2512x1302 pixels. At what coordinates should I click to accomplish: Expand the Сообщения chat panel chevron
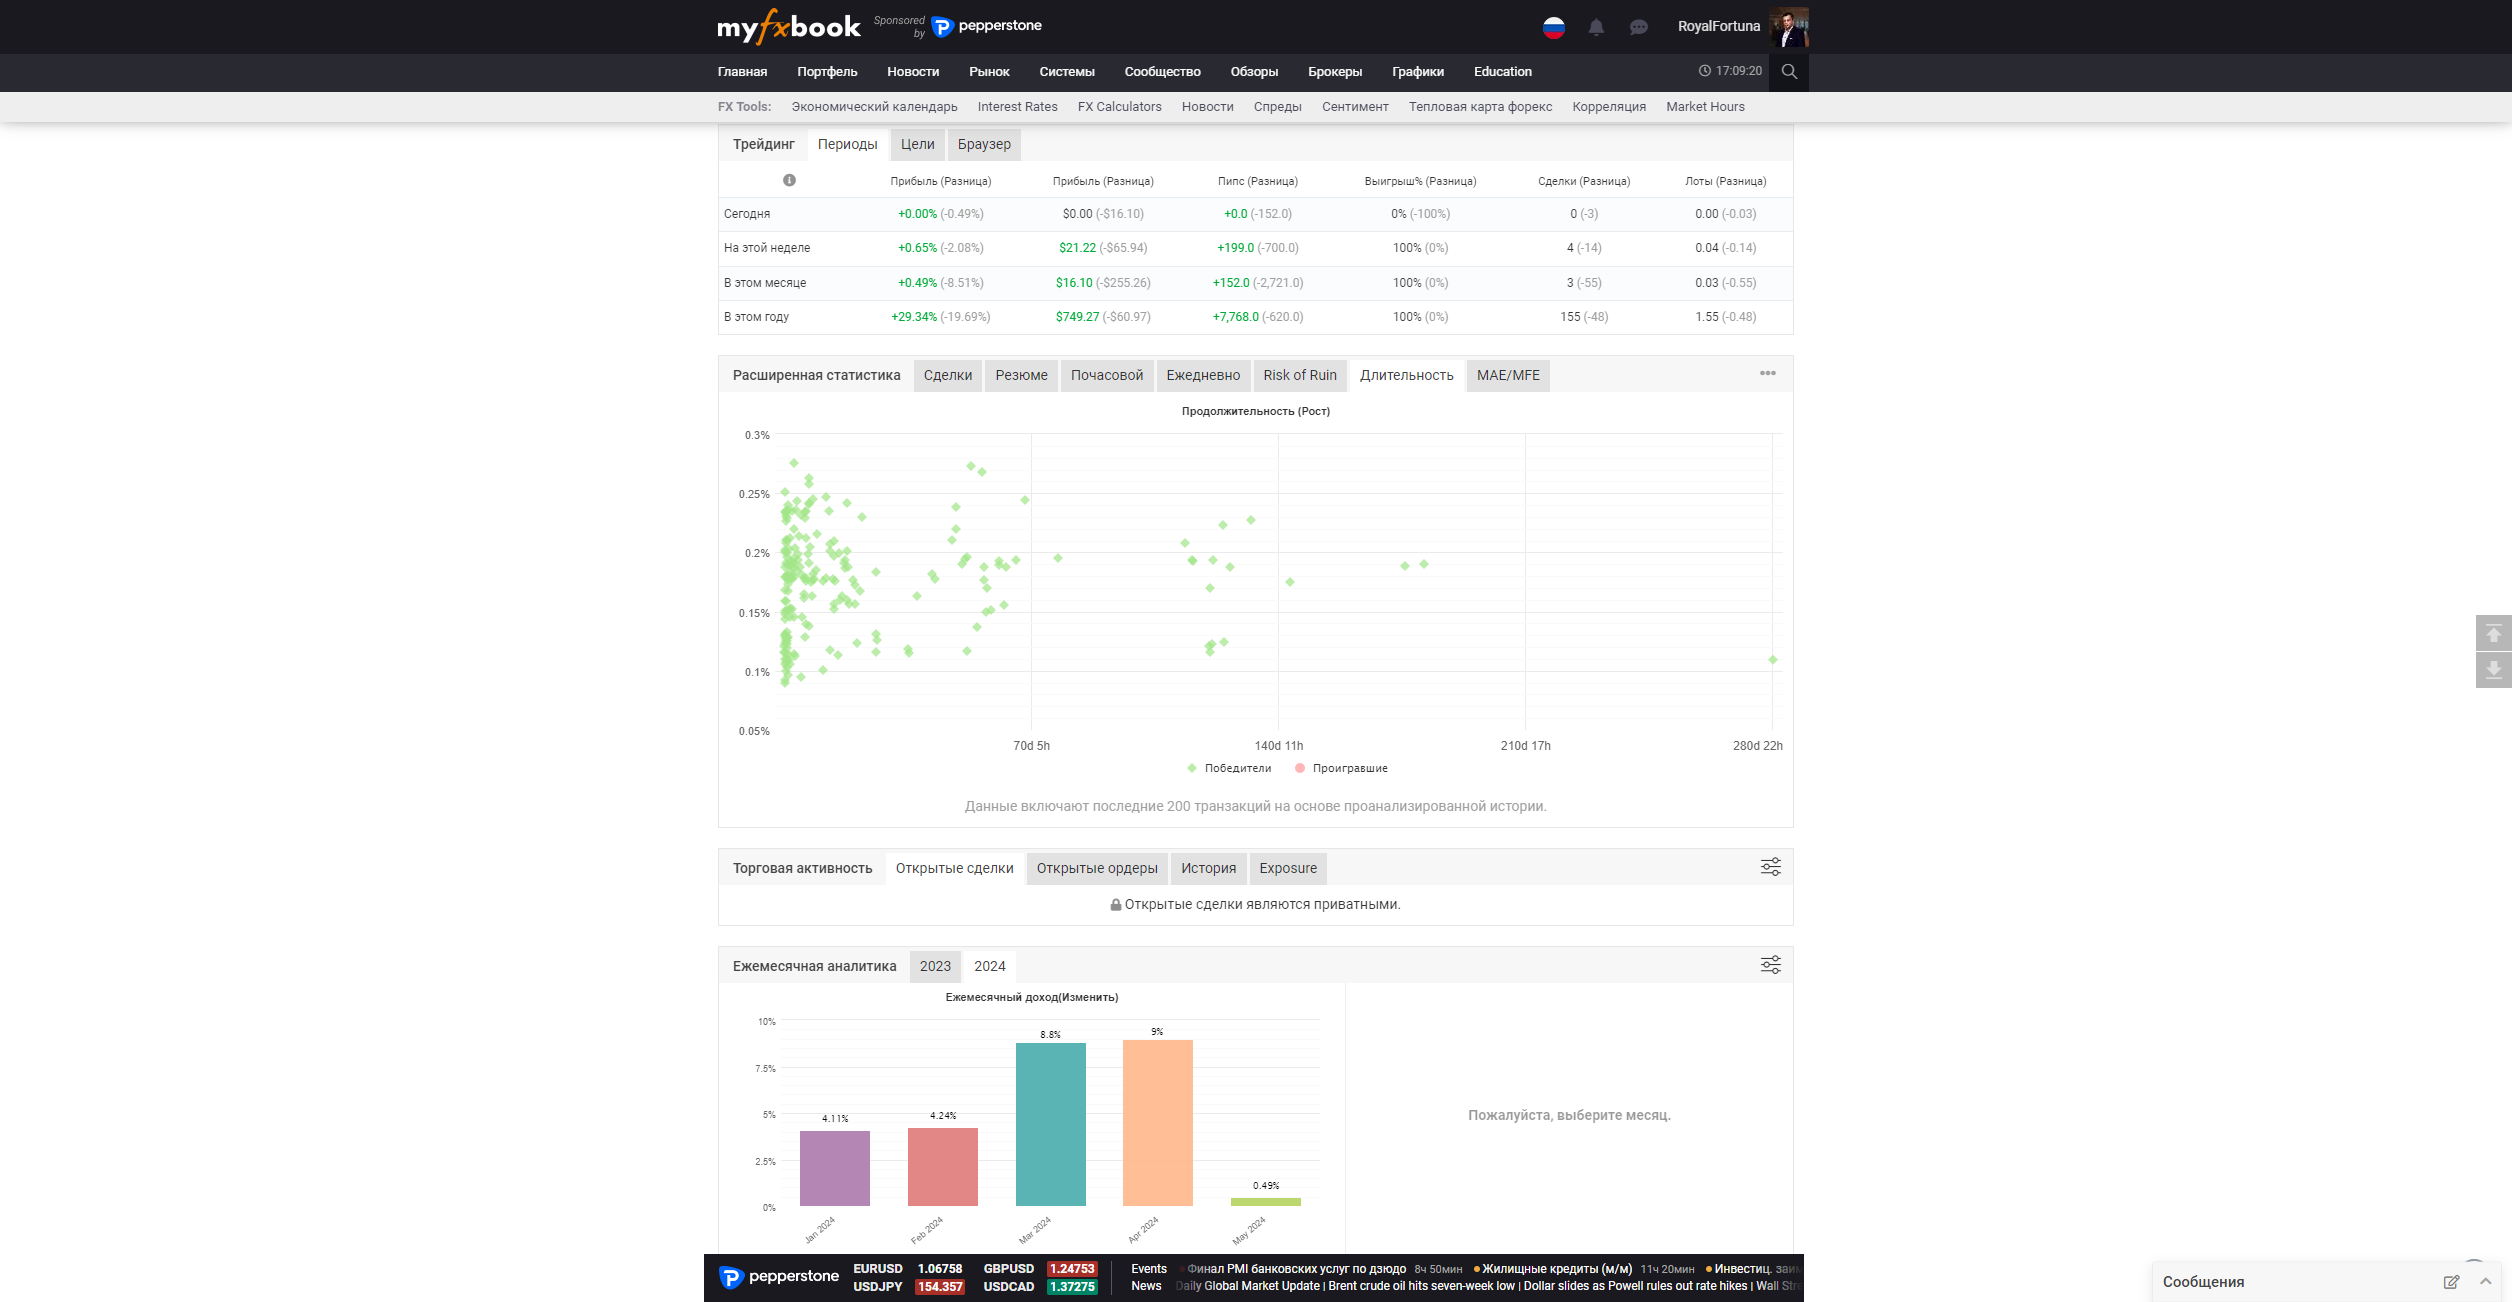click(2485, 1282)
